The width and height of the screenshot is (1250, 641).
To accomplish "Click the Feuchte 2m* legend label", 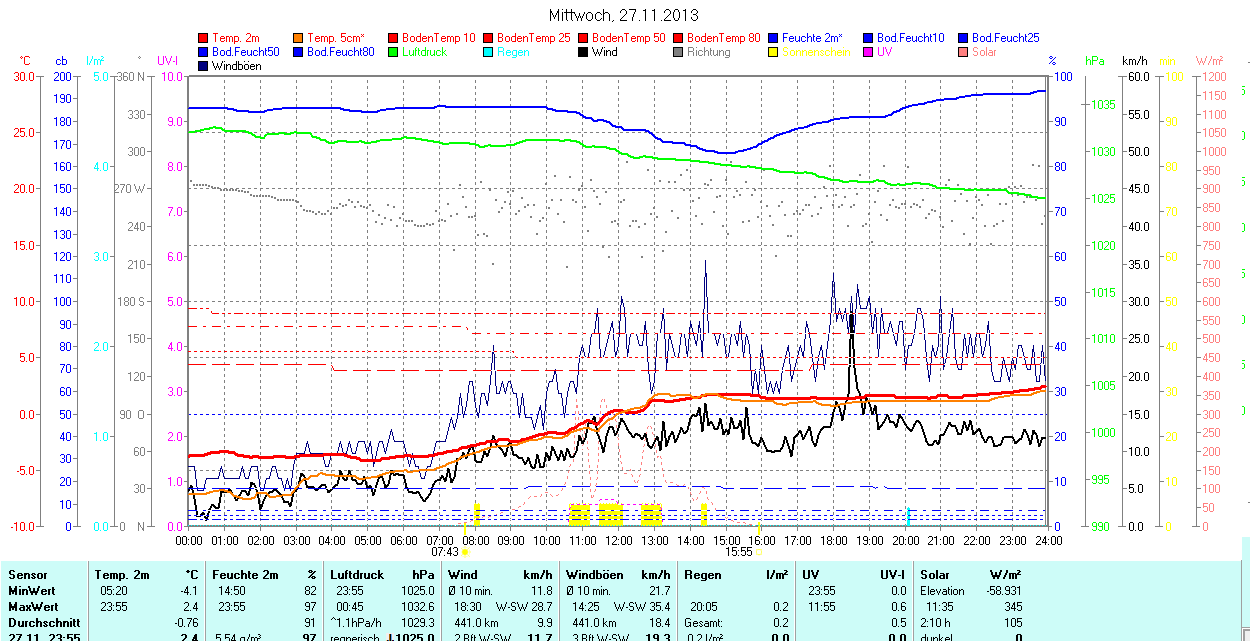I will (814, 38).
